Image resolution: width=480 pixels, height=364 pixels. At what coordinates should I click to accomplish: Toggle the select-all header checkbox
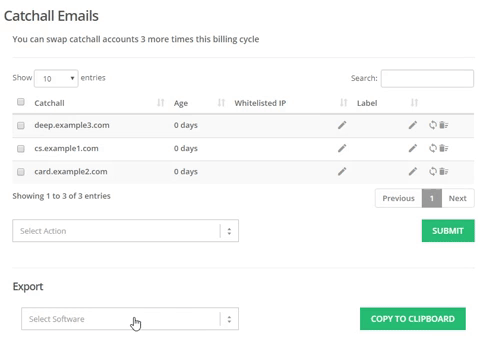(x=21, y=102)
